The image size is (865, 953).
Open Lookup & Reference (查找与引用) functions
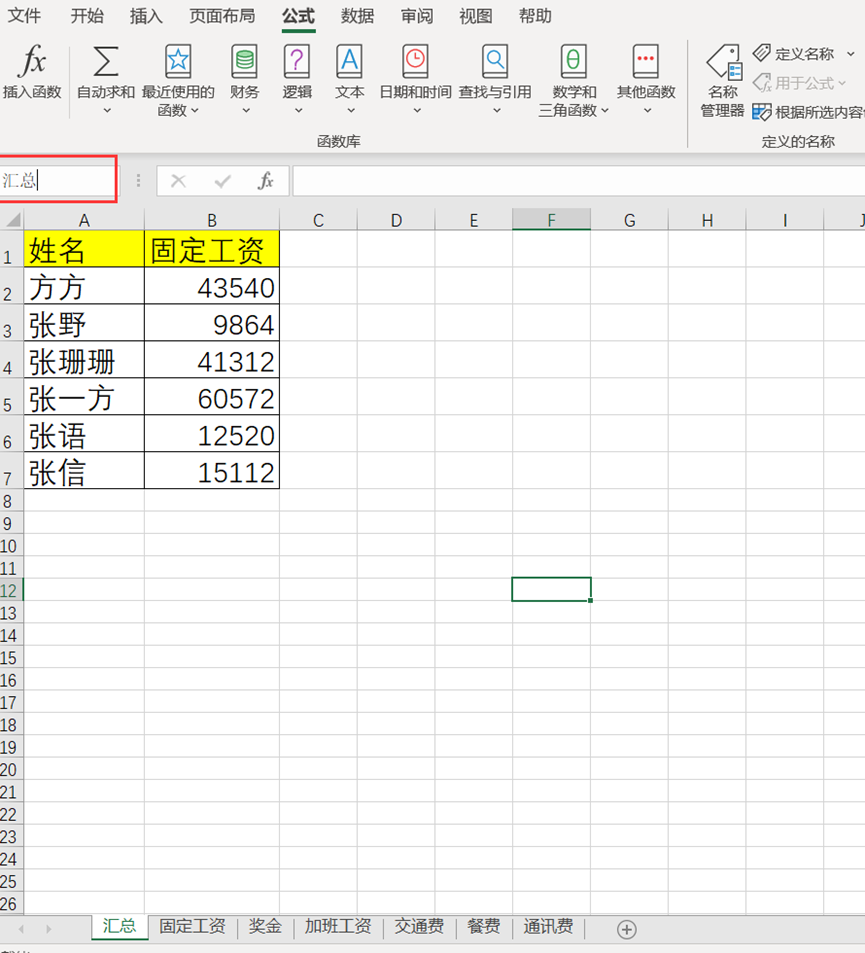click(495, 79)
